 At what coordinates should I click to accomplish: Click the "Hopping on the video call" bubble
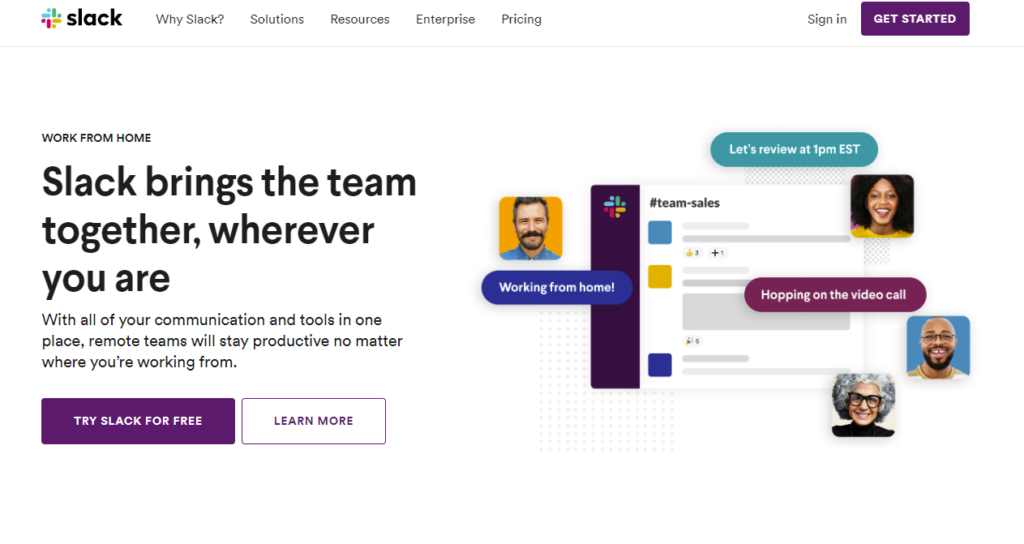(835, 295)
